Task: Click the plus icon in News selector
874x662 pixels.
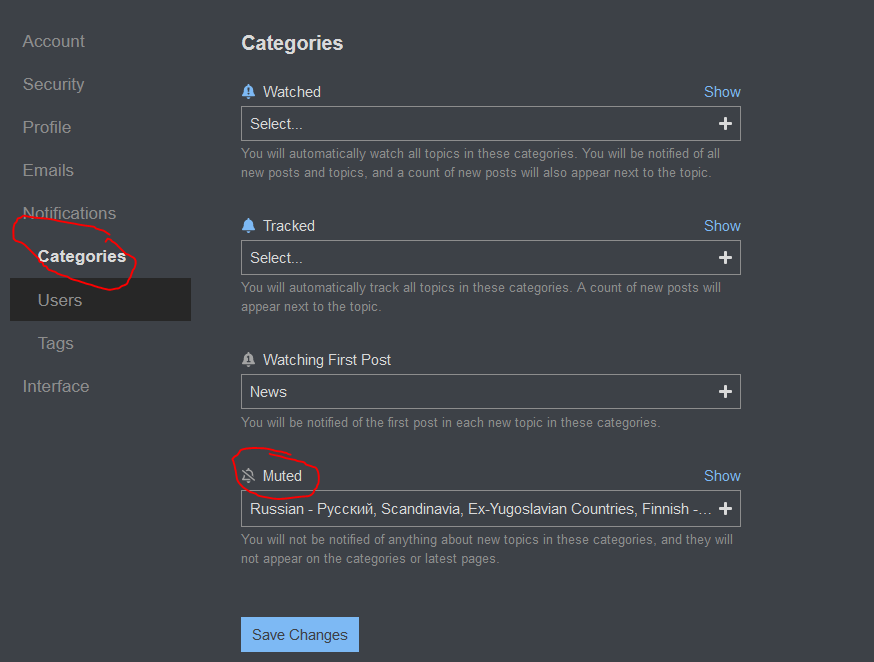Action: 725,392
